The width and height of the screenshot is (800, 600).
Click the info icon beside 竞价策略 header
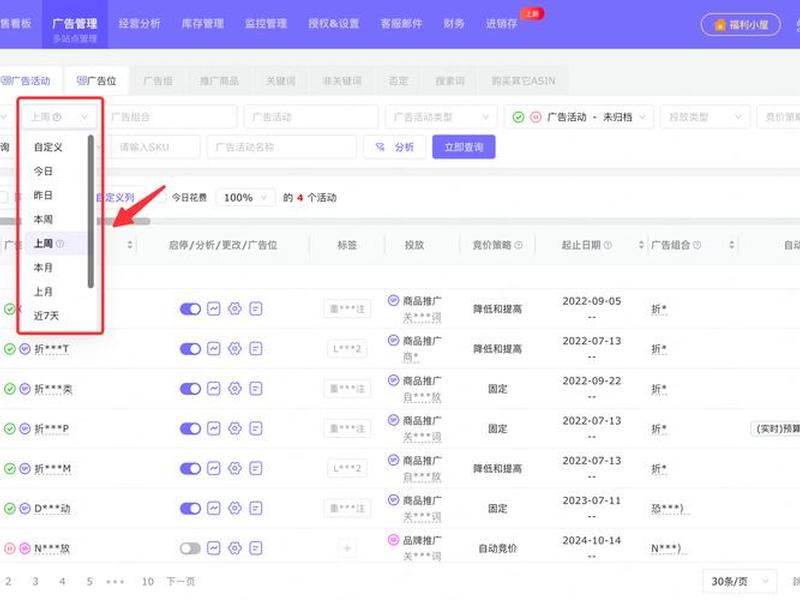518,245
